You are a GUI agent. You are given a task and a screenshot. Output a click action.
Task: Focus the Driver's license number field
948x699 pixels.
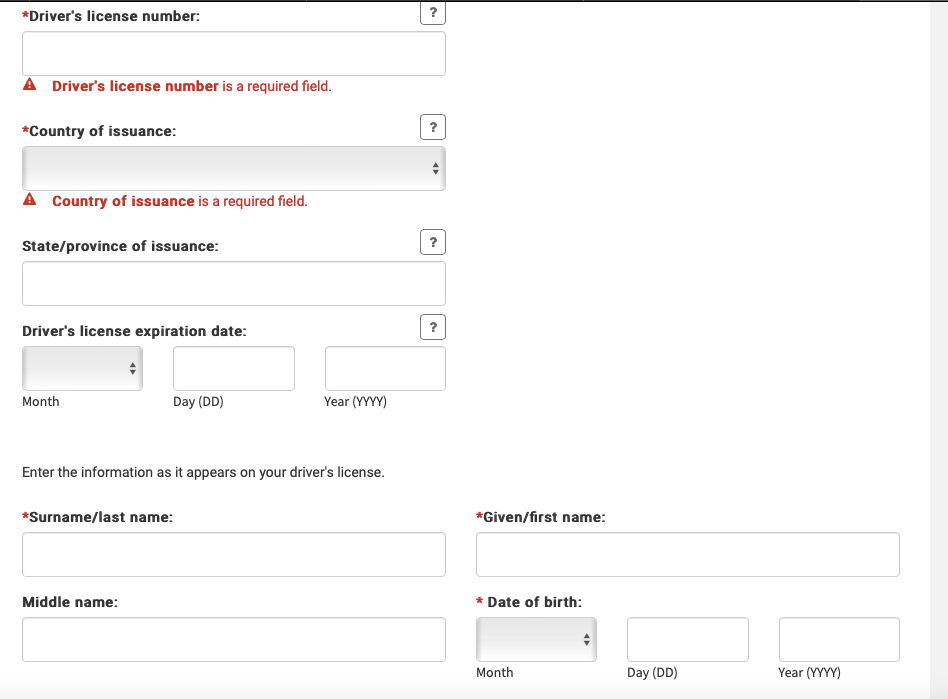(x=233, y=54)
